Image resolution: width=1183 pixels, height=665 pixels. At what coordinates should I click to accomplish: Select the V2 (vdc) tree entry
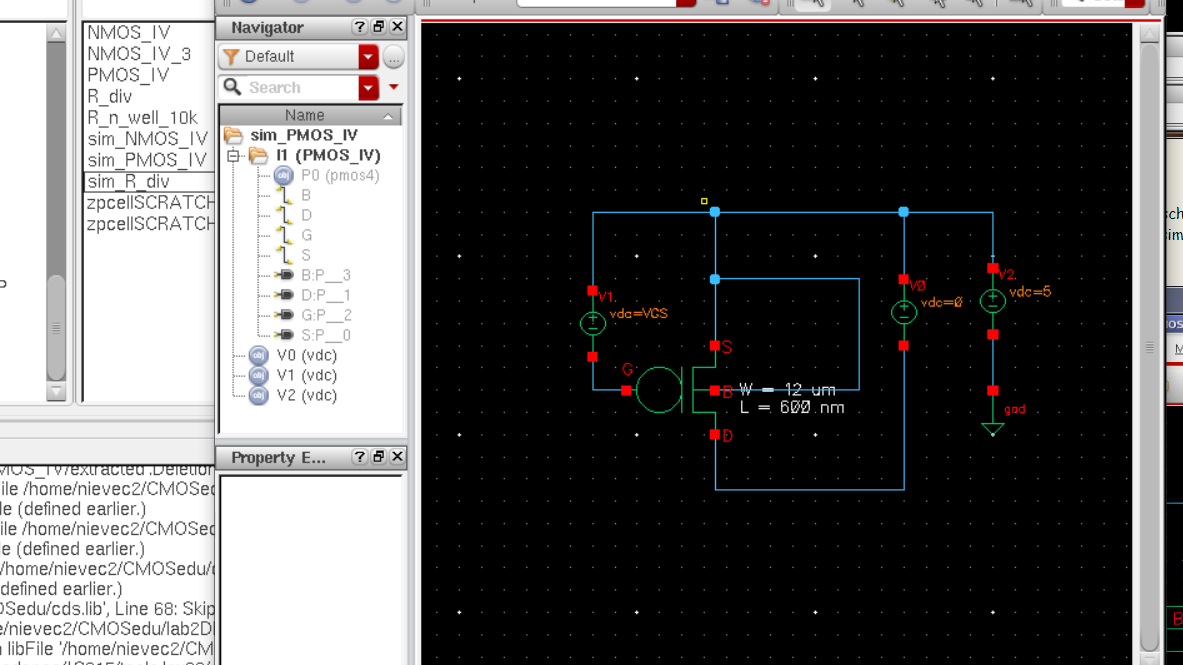(x=306, y=395)
